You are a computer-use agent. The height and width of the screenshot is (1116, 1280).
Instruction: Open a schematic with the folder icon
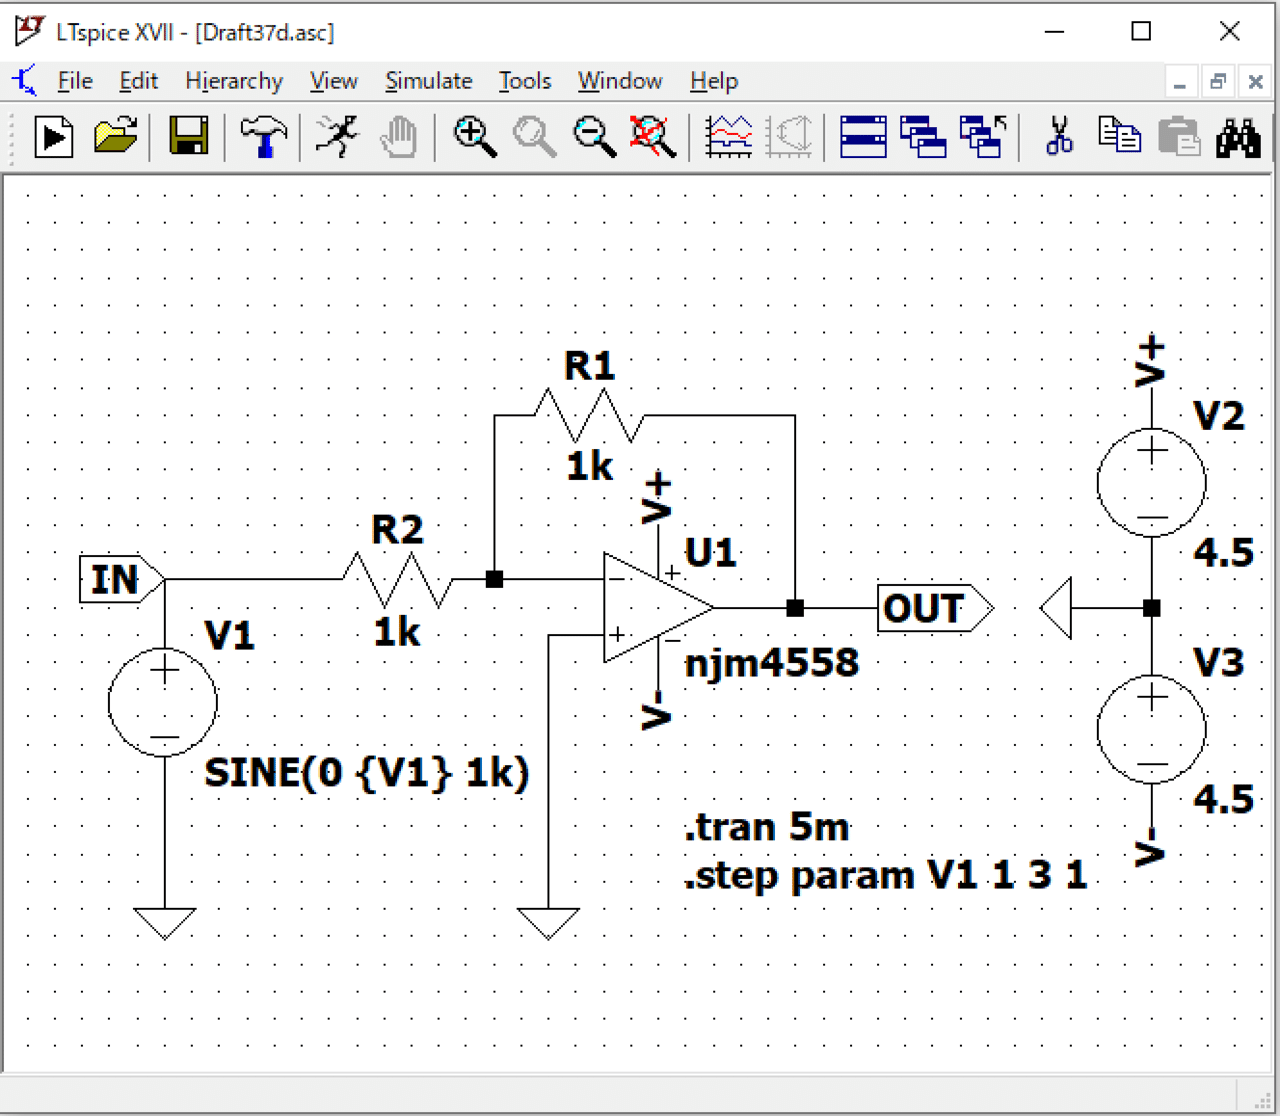115,136
